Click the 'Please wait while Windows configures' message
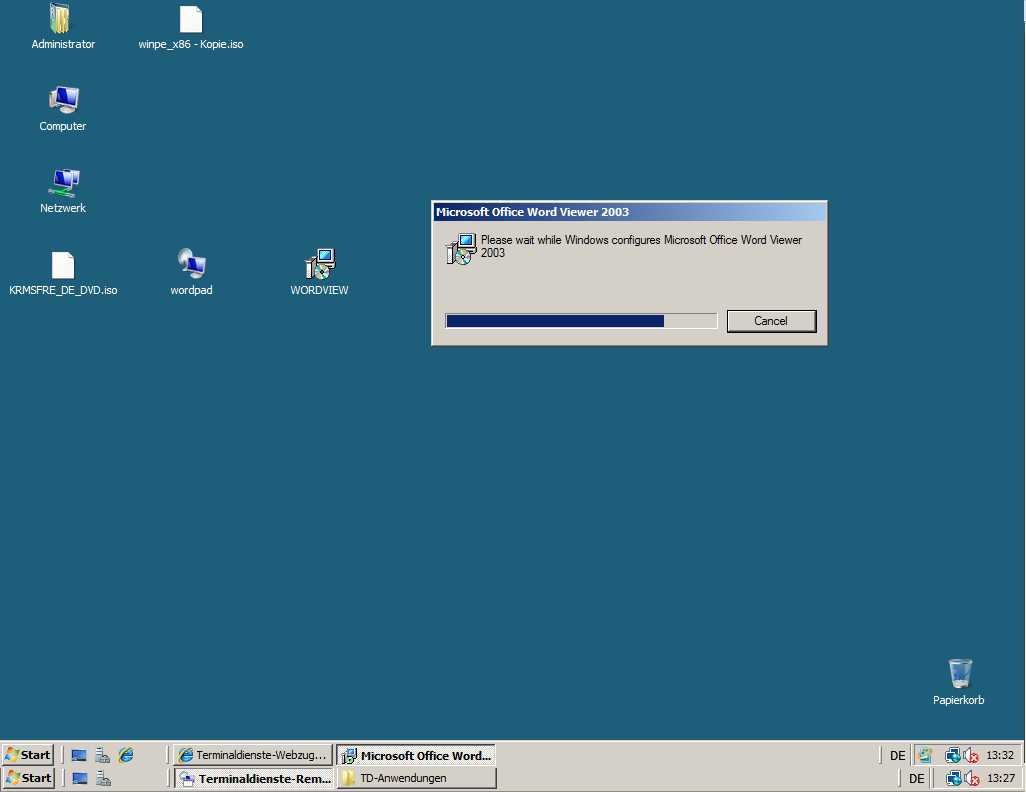 coord(641,246)
